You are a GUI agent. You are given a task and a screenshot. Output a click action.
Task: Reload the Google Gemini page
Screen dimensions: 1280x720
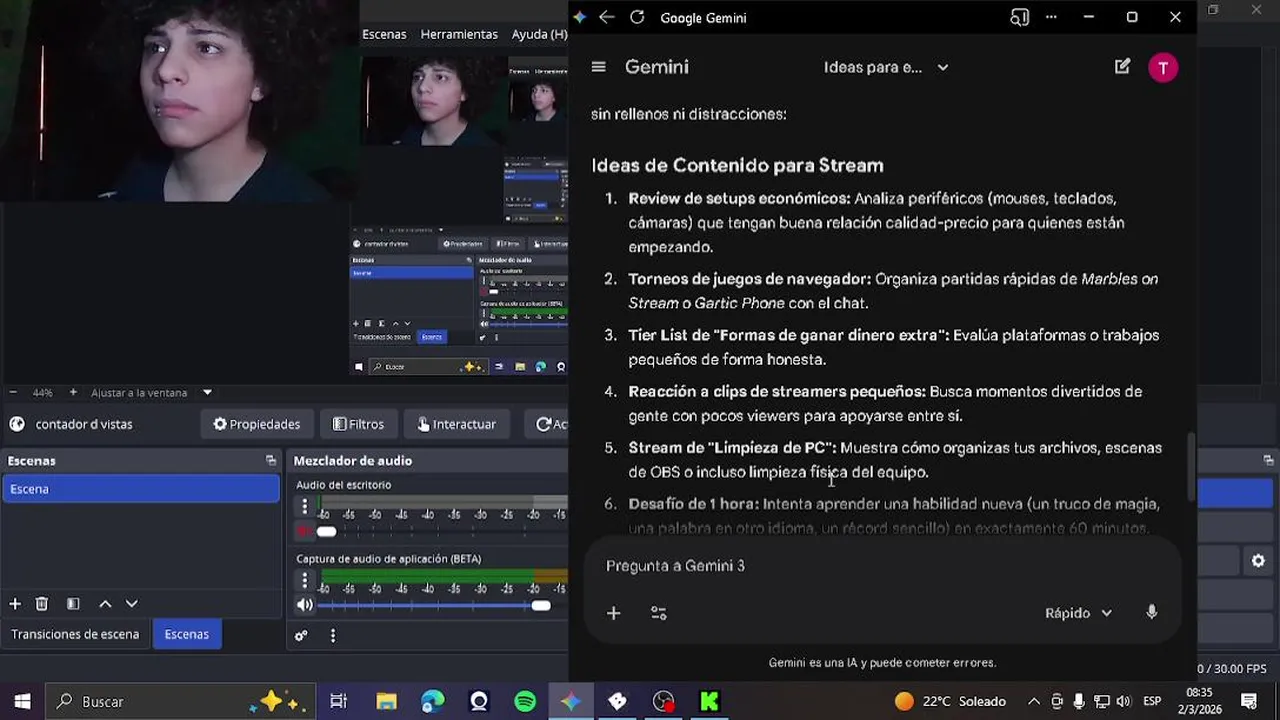[x=637, y=17]
